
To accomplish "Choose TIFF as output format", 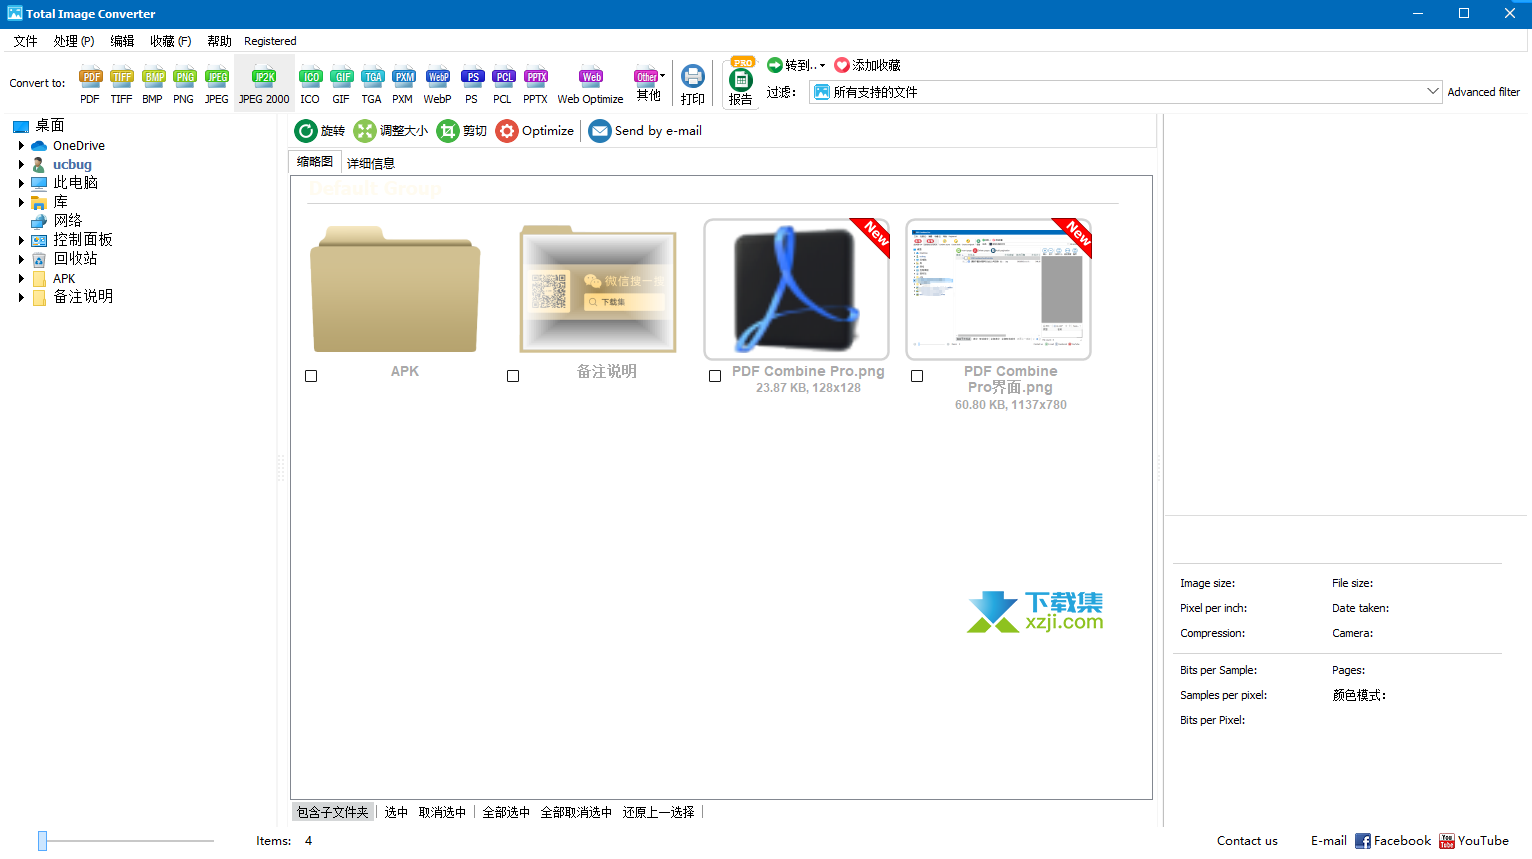I will pos(122,86).
